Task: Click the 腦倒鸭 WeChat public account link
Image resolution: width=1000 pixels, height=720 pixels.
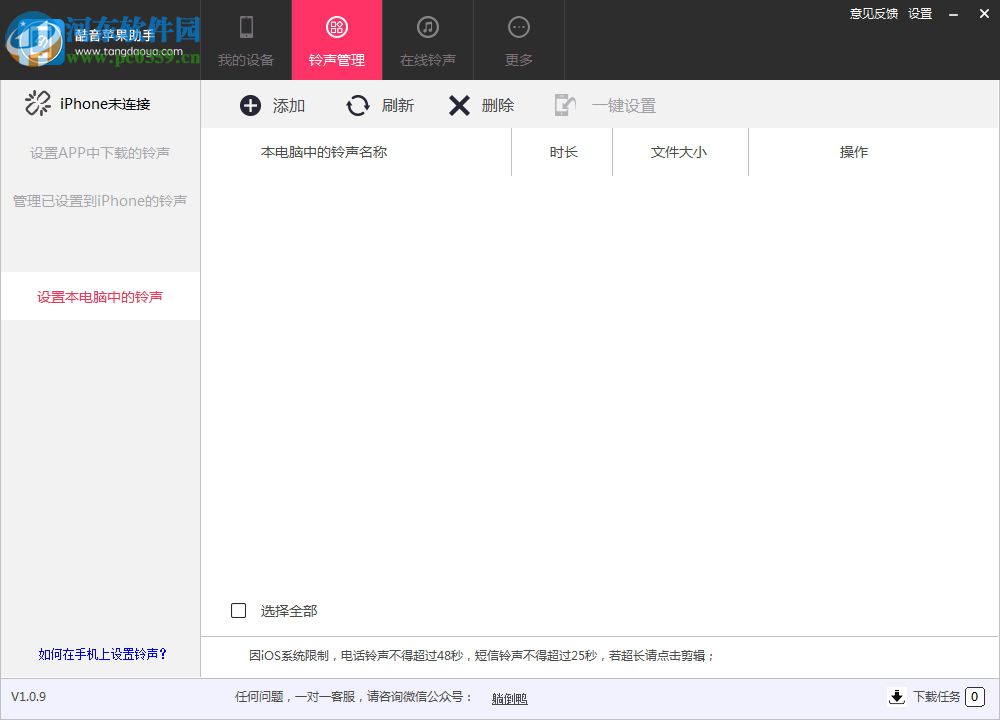Action: (x=509, y=697)
